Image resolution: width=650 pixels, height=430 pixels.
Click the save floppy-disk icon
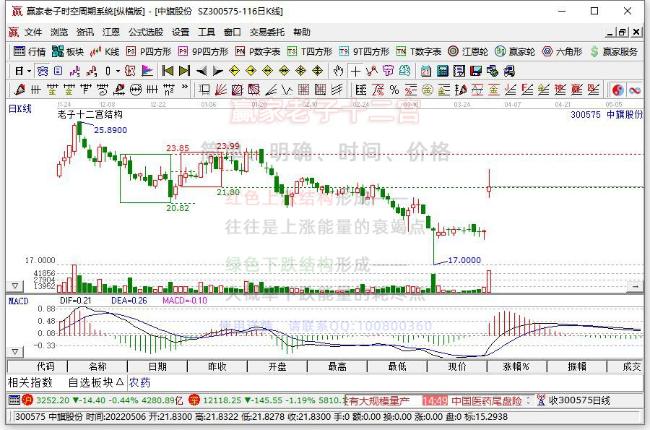(x=475, y=71)
